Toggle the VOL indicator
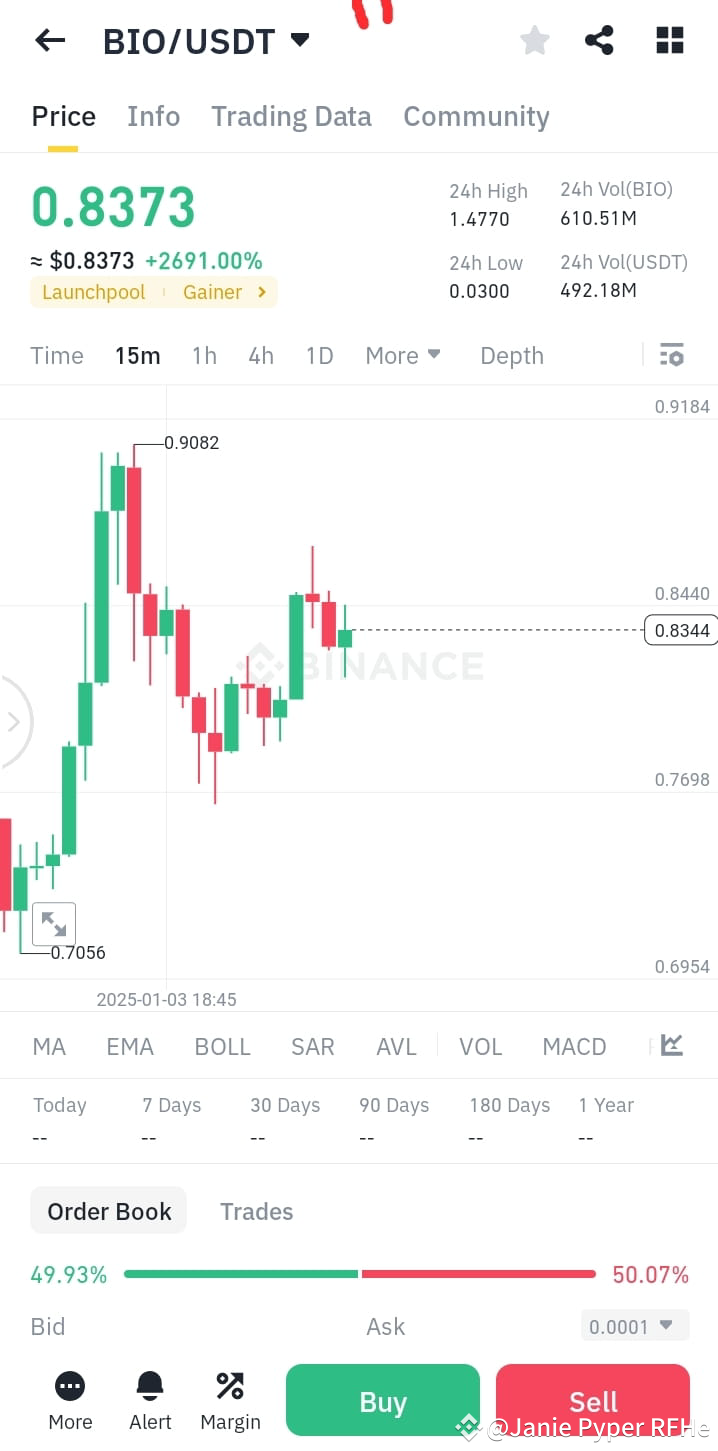 pos(480,1046)
